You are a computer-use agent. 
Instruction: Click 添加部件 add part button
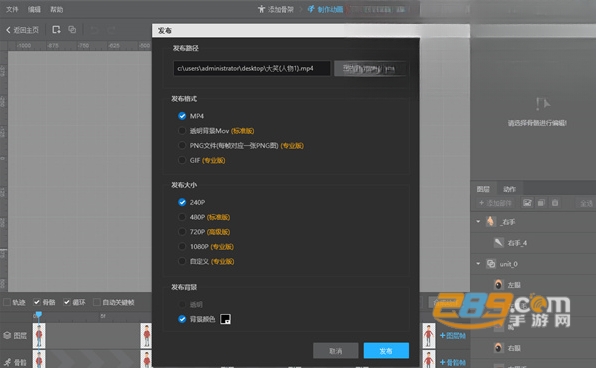[495, 203]
